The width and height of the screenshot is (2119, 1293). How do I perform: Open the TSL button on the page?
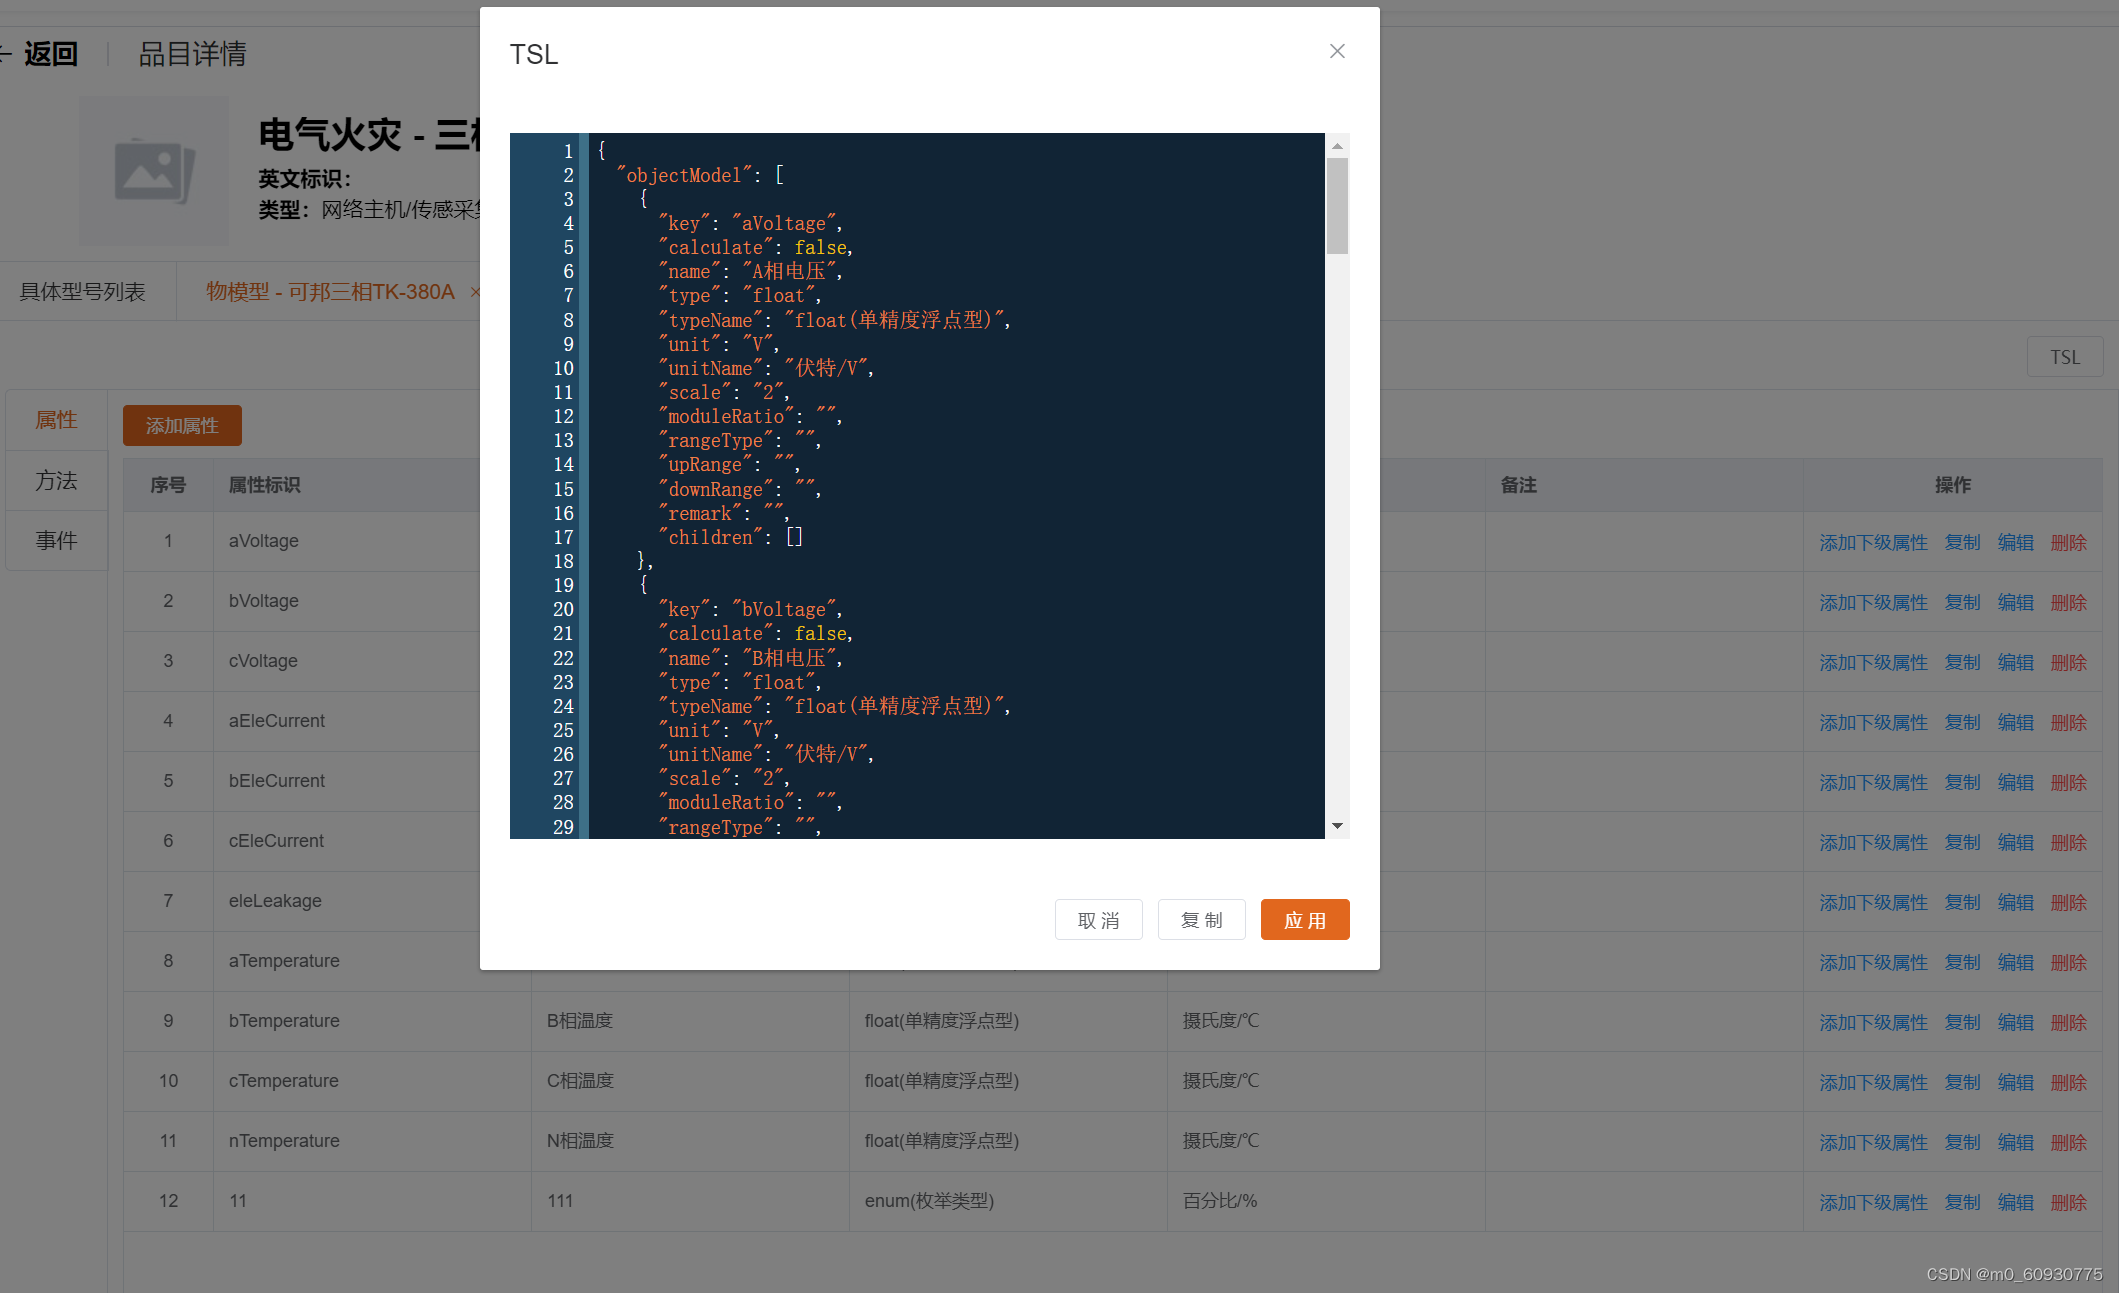tap(2065, 357)
